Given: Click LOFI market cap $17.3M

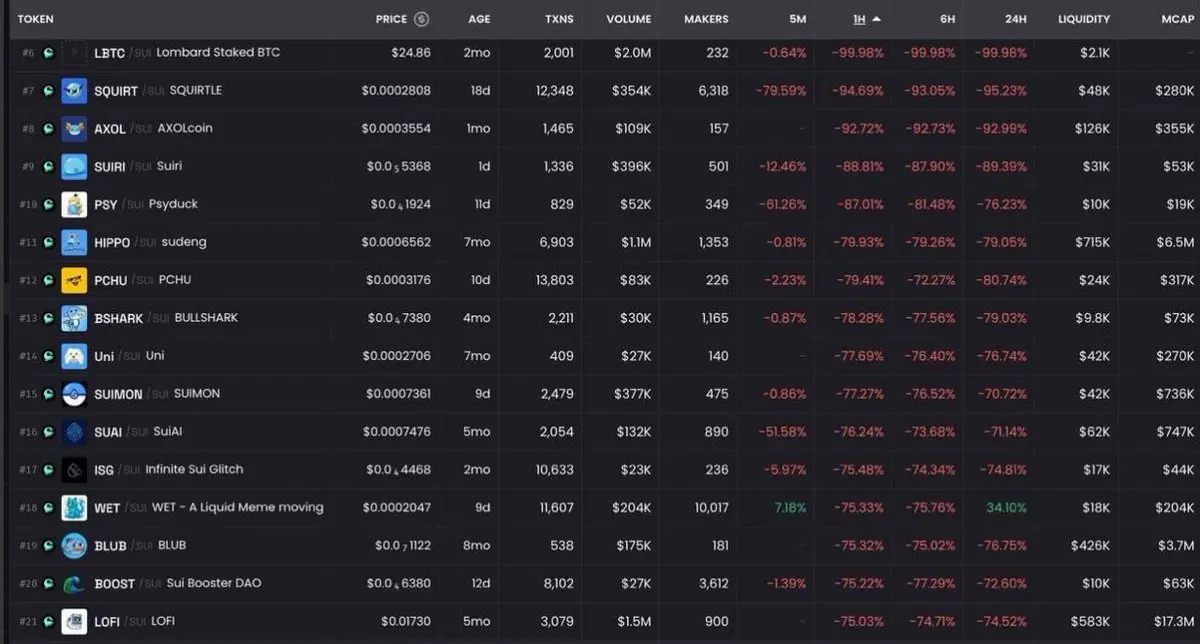Looking at the screenshot, I should (x=1175, y=622).
